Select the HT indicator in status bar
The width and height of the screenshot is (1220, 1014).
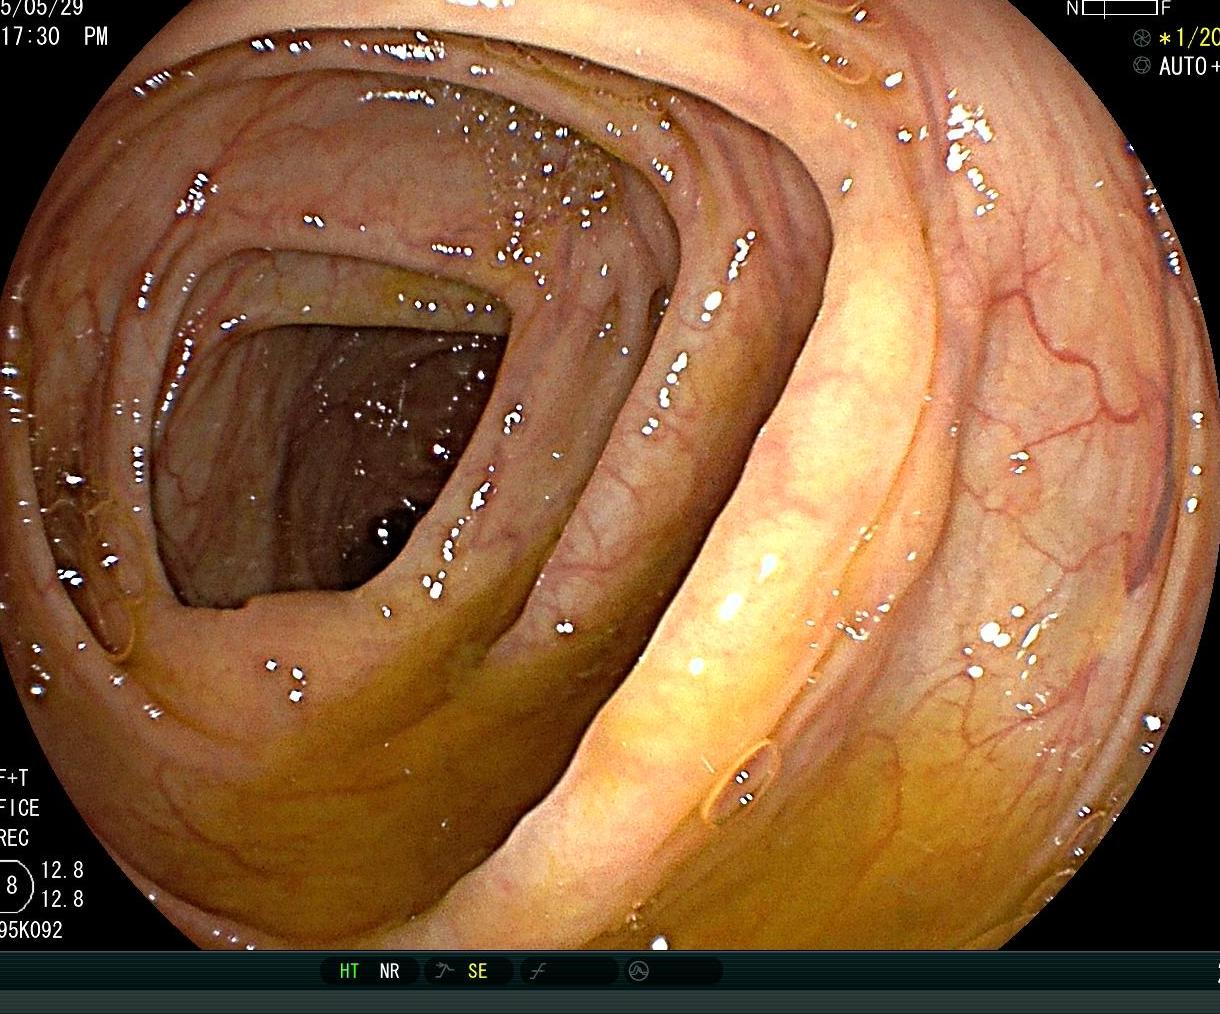(x=349, y=971)
